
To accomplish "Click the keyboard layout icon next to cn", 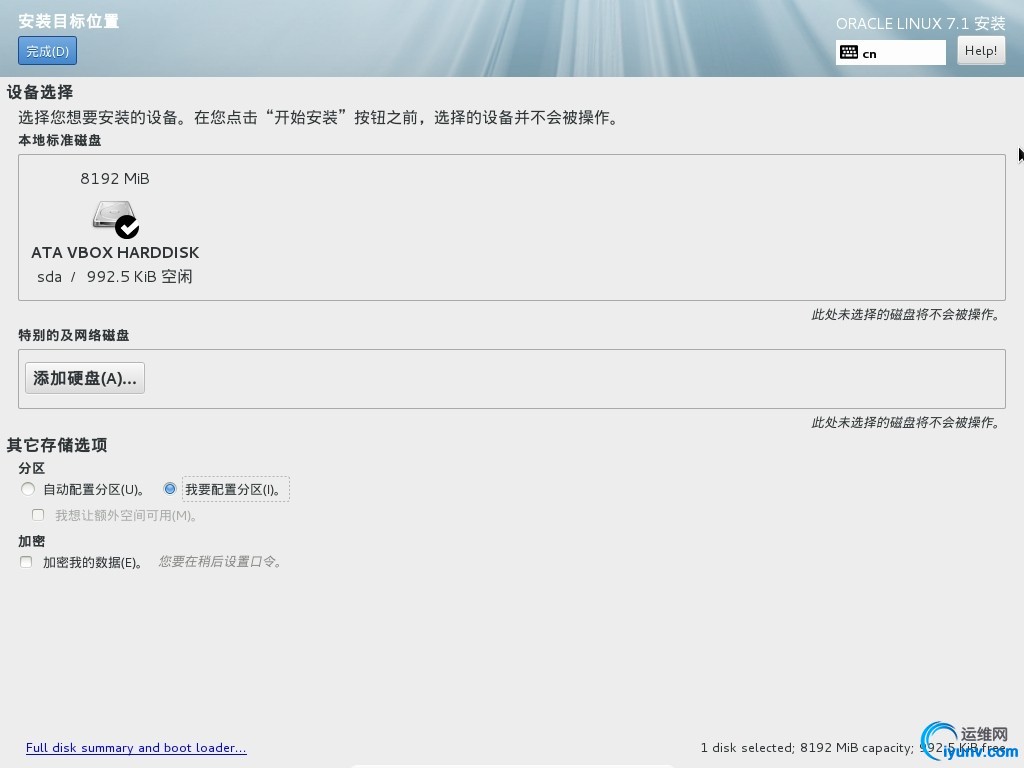I will coord(849,52).
